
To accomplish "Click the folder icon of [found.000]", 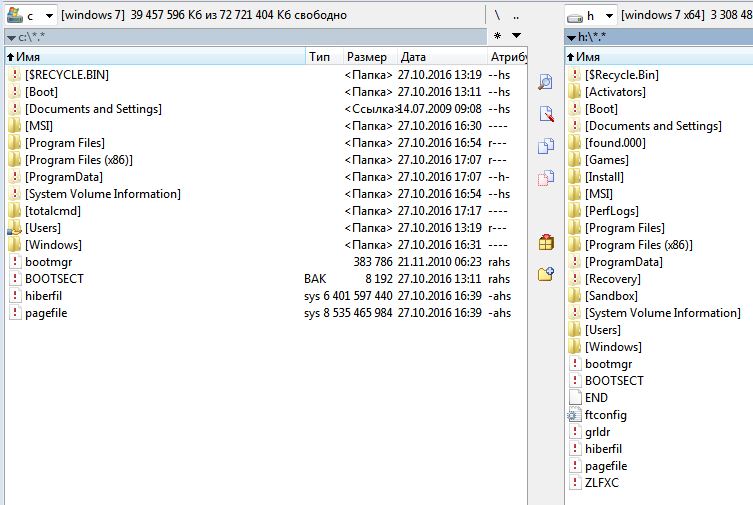I will [575, 143].
